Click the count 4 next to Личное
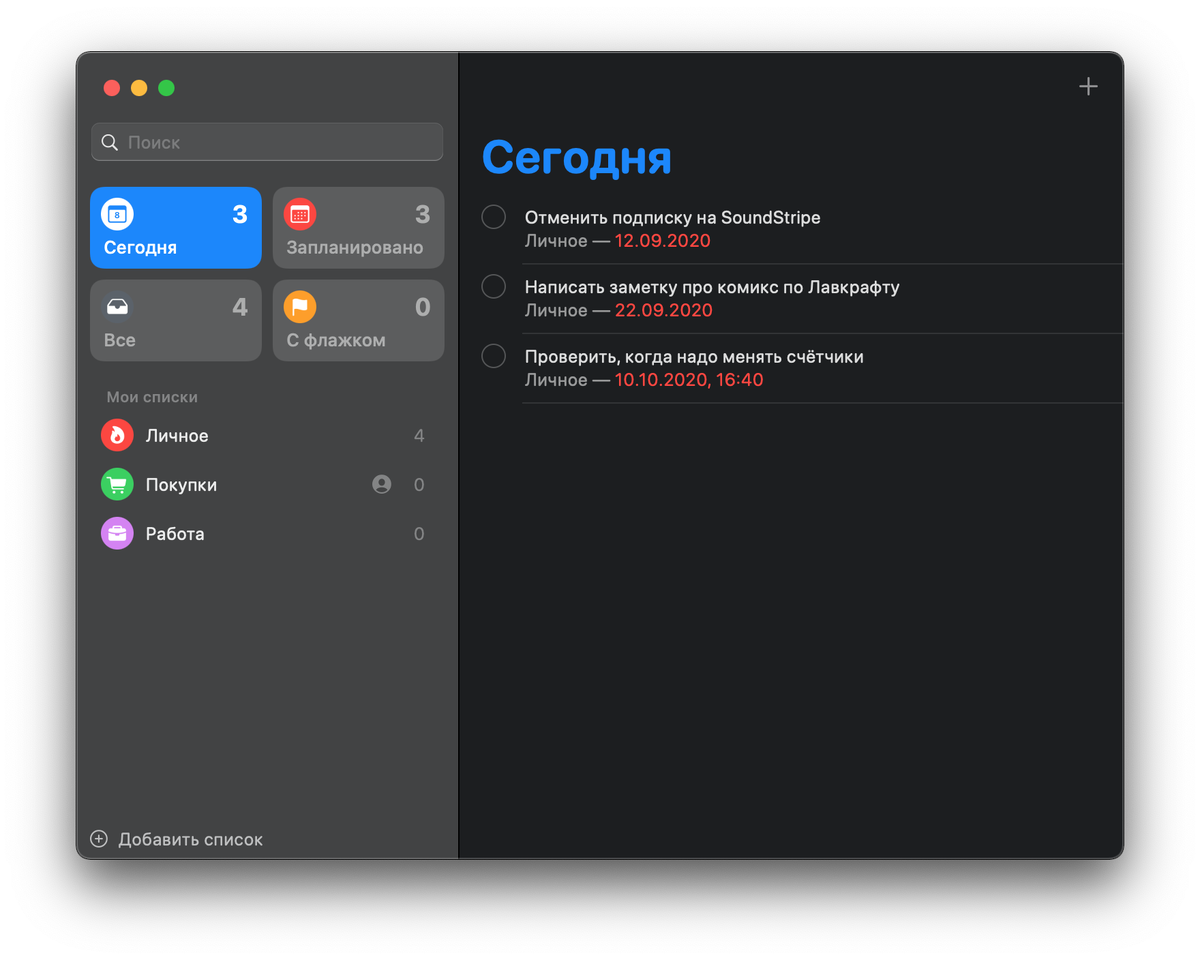This screenshot has width=1200, height=960. (x=419, y=436)
